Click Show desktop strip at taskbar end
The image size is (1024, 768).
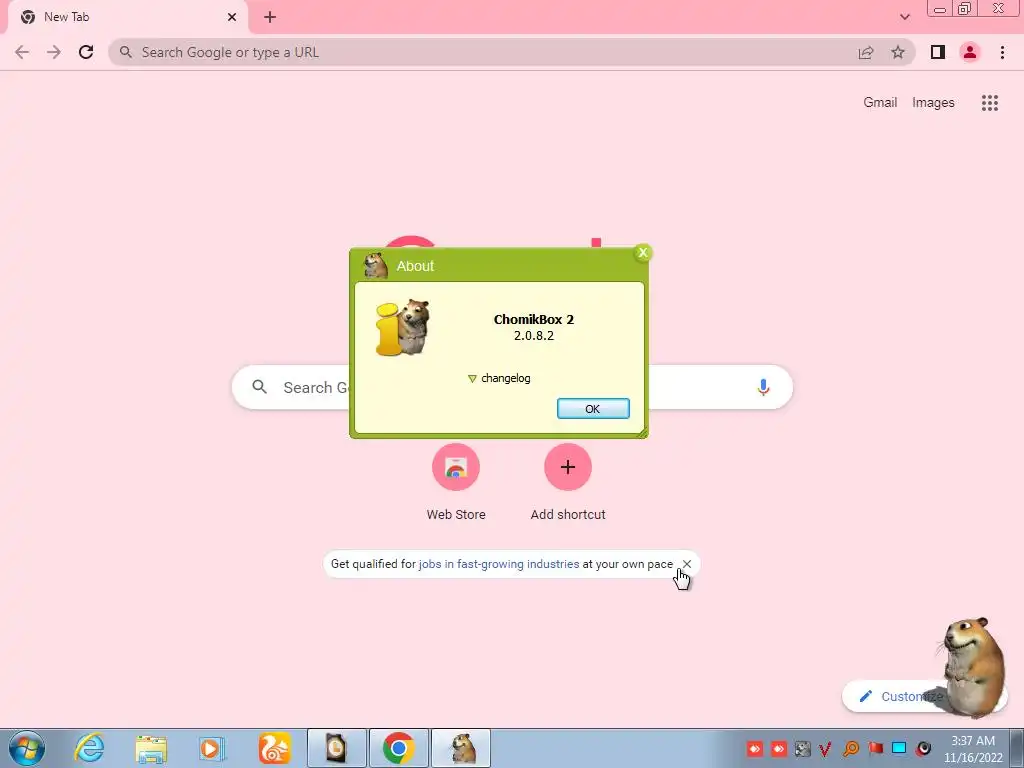point(1017,748)
